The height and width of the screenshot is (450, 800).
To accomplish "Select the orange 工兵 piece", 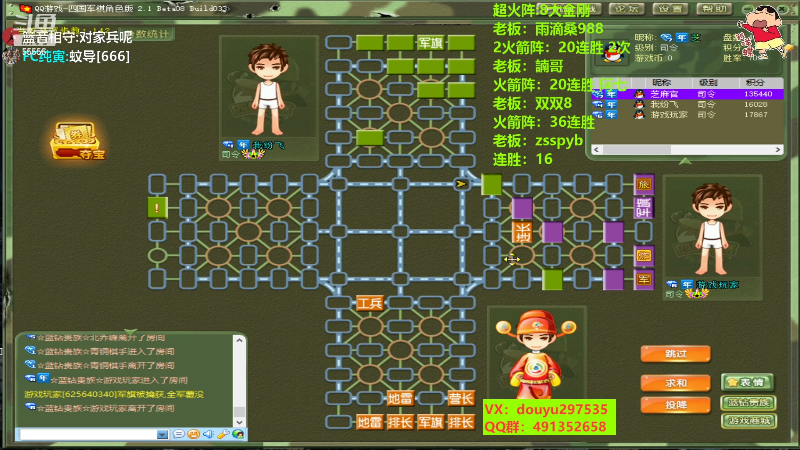I will [369, 303].
